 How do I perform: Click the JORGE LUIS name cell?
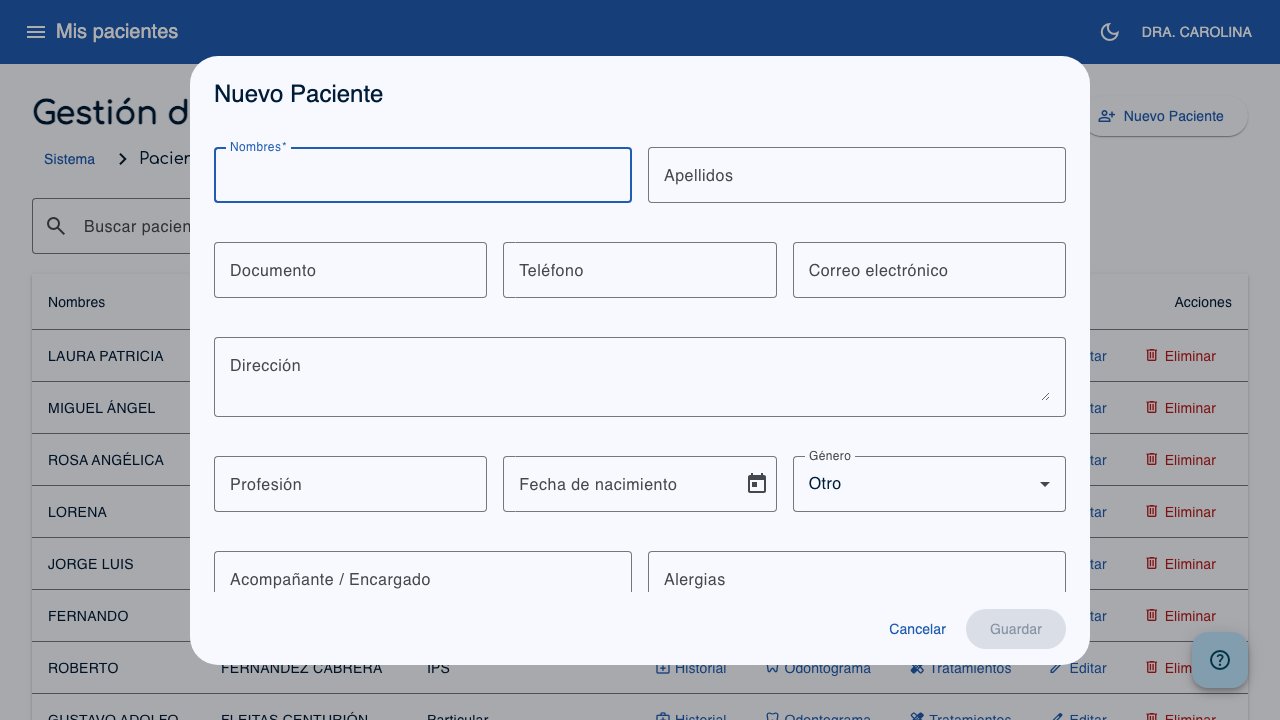tap(91, 564)
